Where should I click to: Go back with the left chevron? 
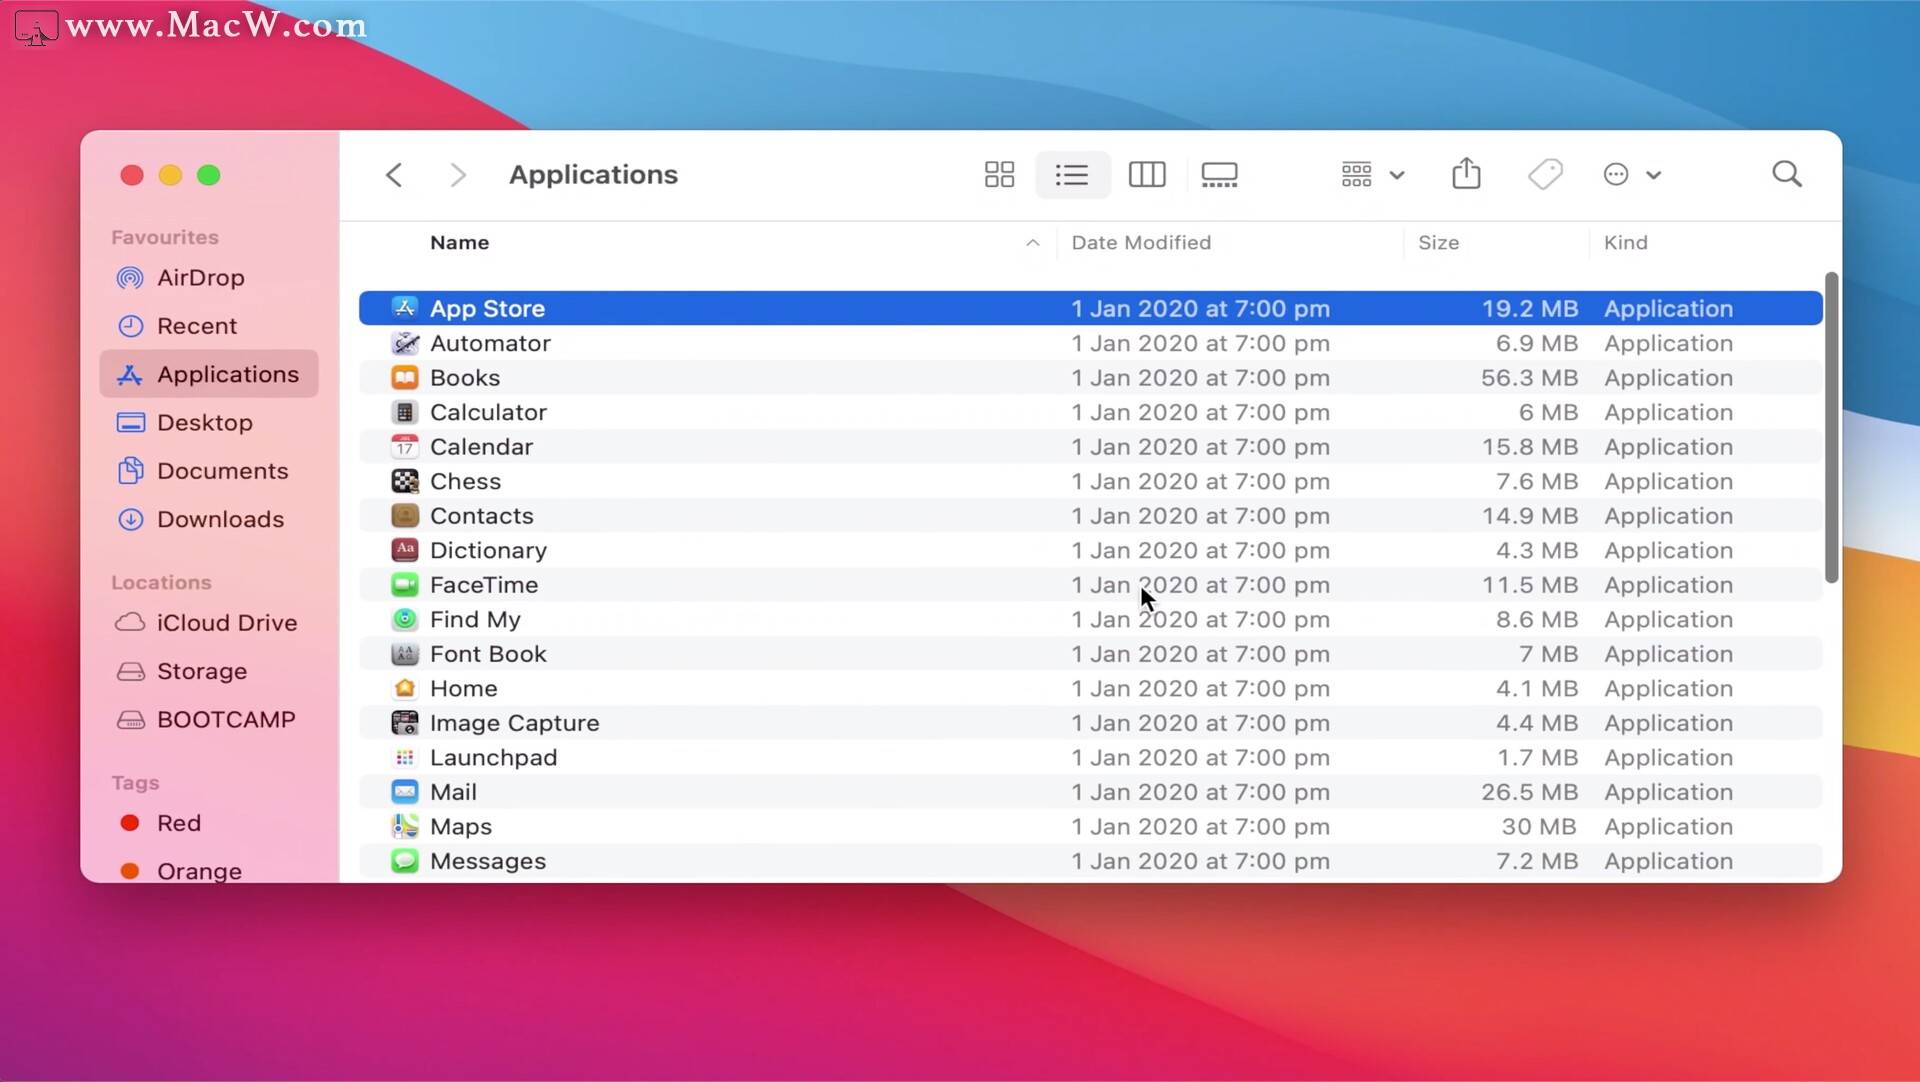click(394, 175)
